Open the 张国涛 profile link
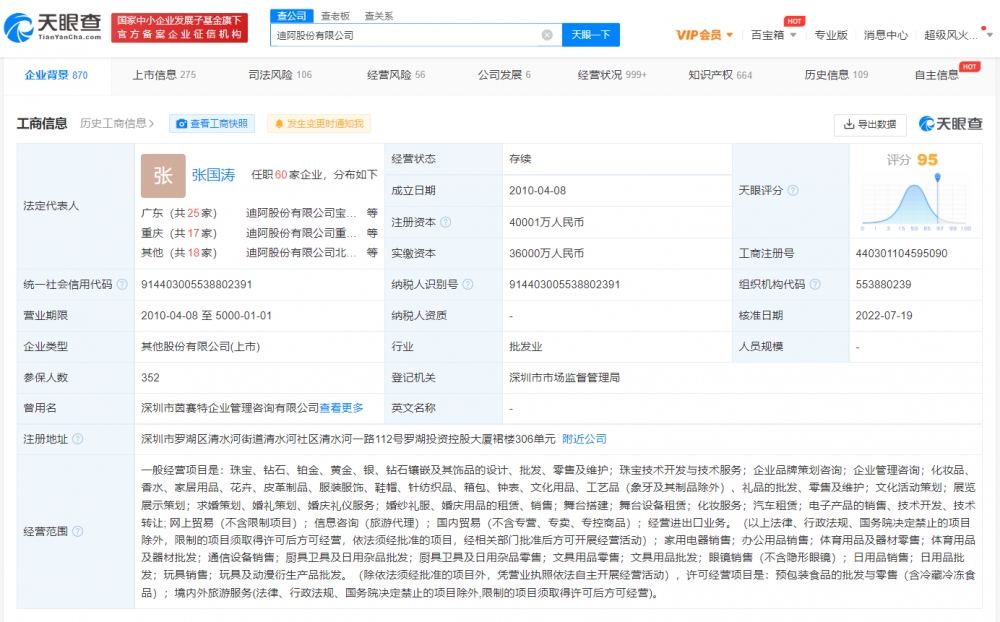 tap(213, 175)
